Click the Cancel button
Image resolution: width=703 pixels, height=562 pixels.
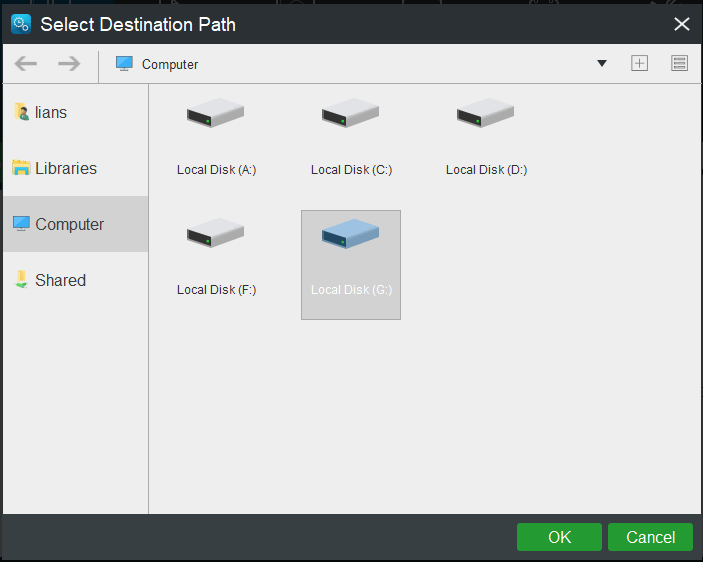(x=650, y=537)
